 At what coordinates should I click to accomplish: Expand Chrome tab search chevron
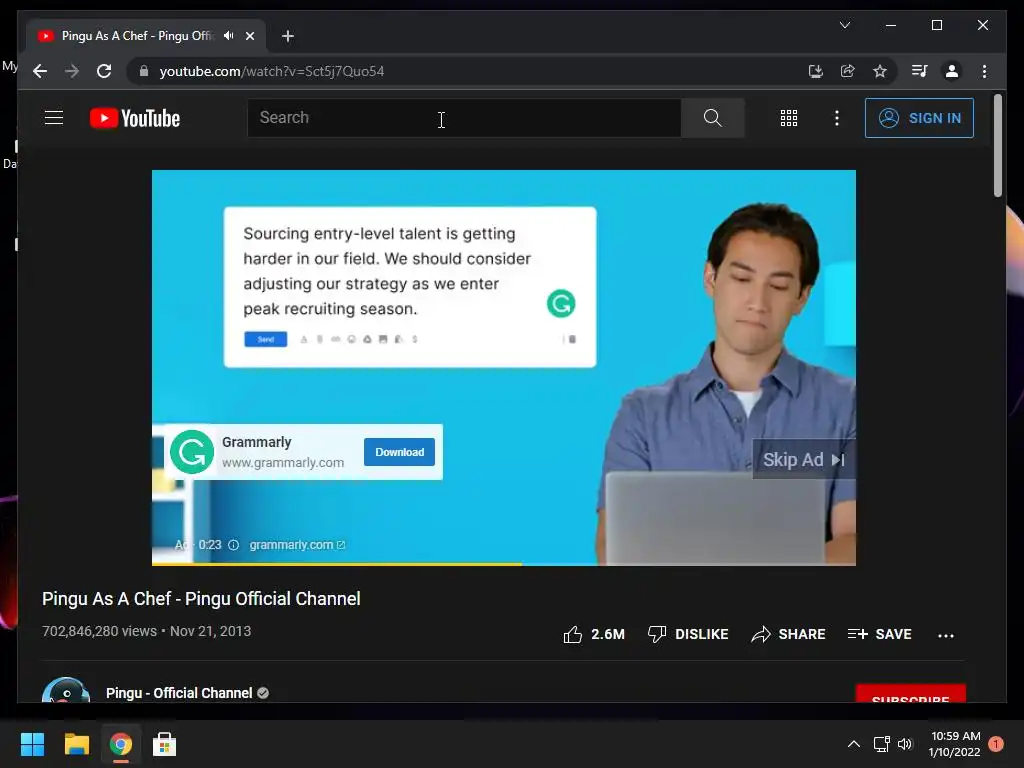(x=844, y=25)
